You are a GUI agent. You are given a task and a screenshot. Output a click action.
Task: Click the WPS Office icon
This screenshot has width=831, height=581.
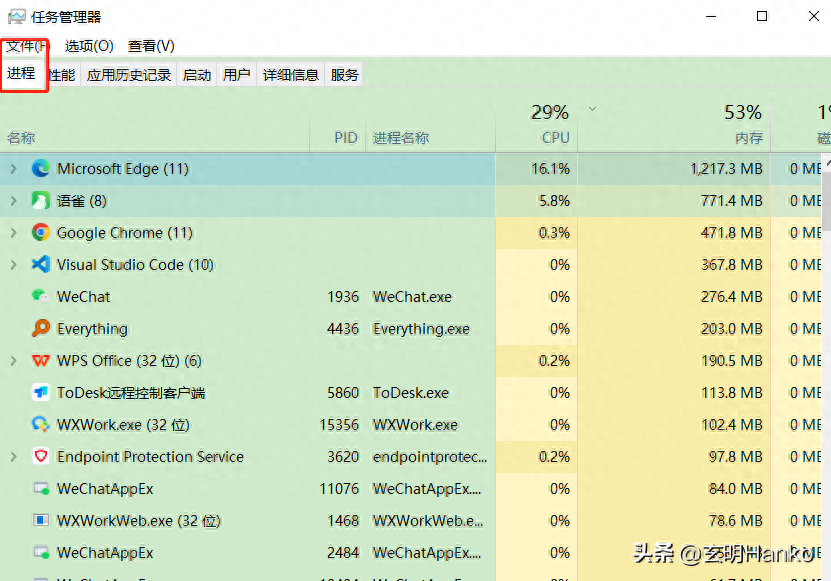click(x=41, y=360)
